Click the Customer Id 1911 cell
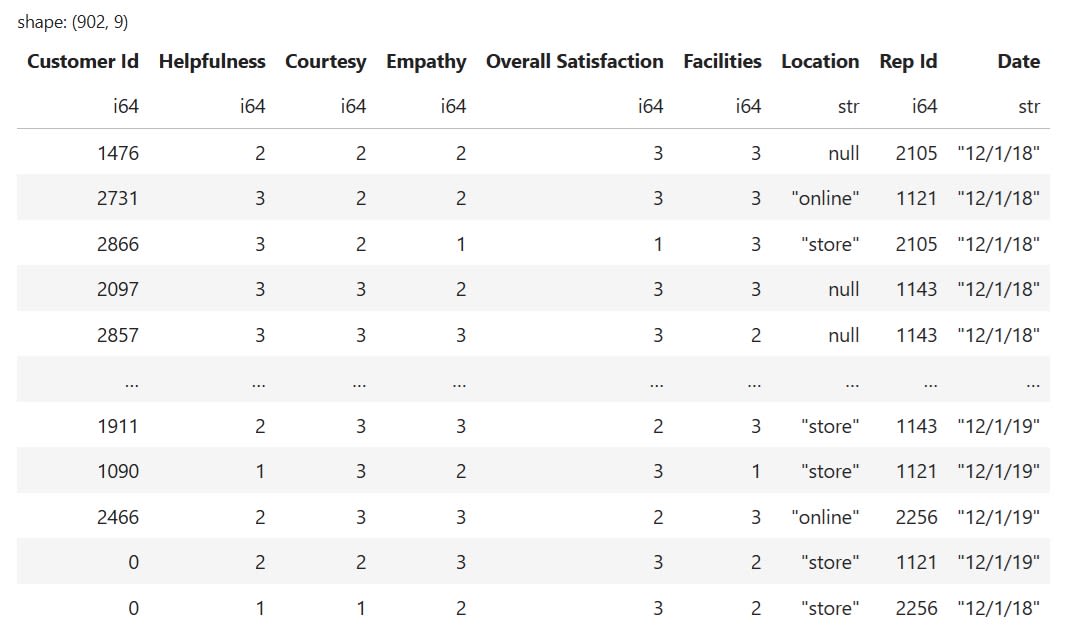 pos(118,426)
